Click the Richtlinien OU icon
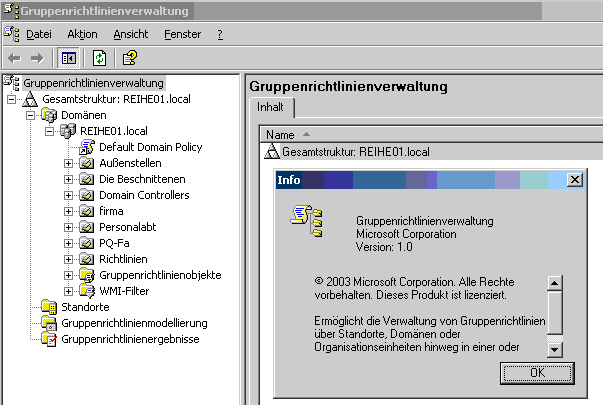The height and width of the screenshot is (405, 603). click(x=87, y=259)
